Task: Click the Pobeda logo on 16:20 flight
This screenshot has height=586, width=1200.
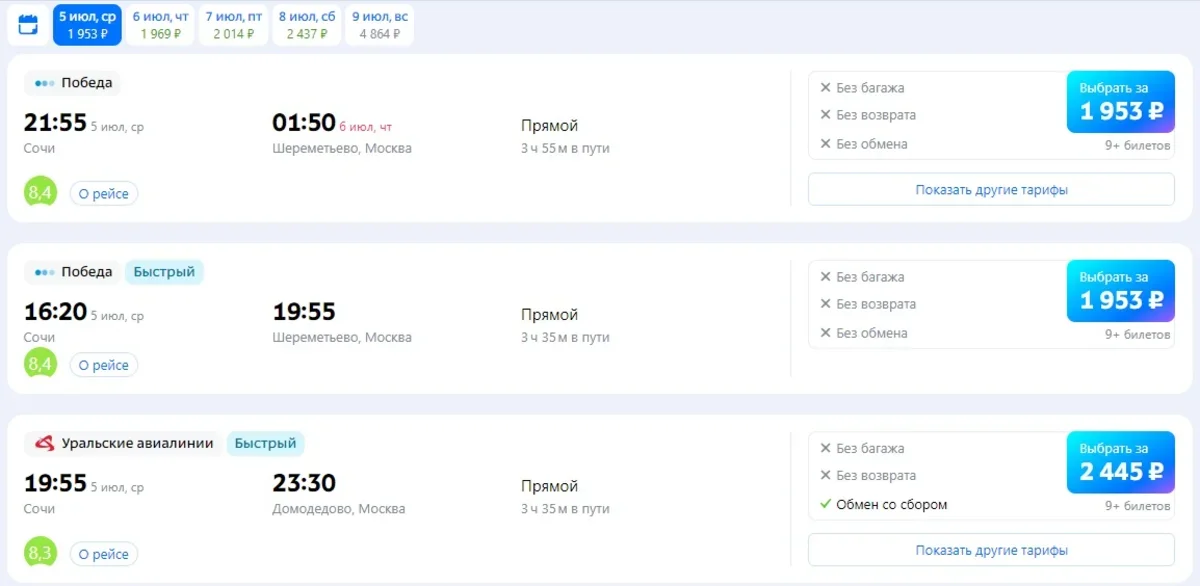Action: tap(45, 272)
